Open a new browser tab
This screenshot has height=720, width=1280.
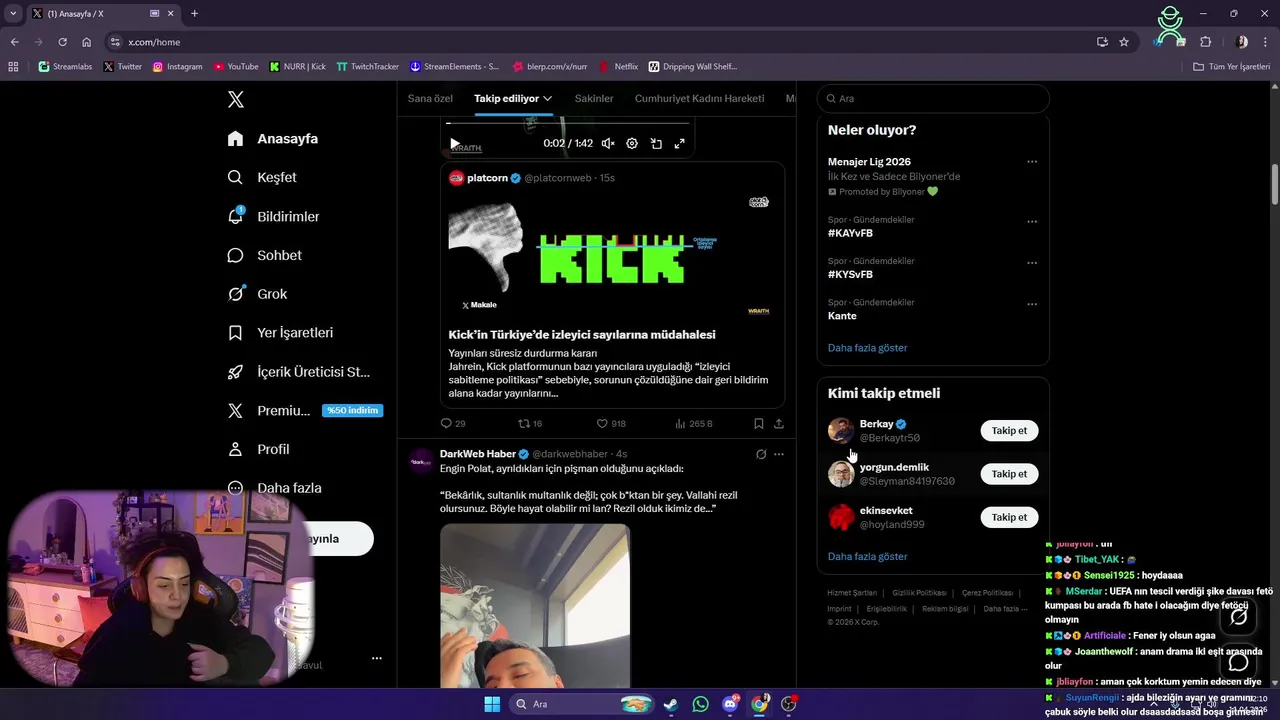[x=194, y=14]
